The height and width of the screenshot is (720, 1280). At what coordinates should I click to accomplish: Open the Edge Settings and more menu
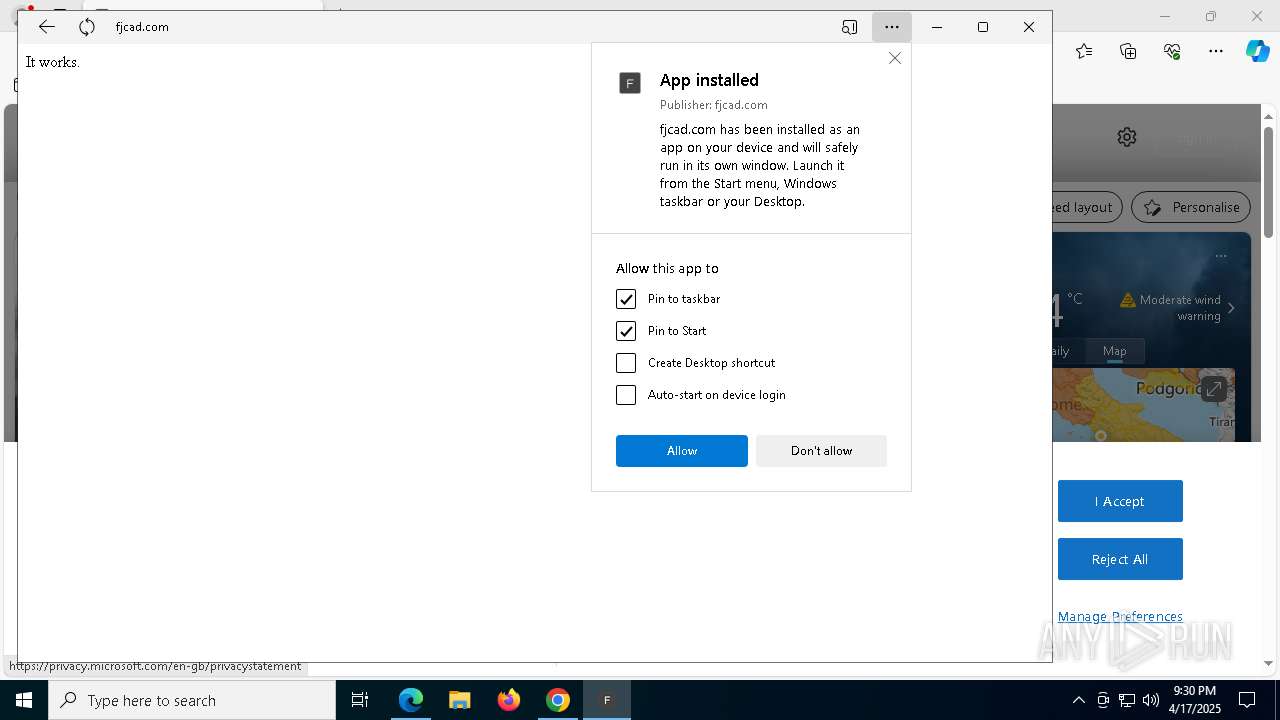(x=1216, y=51)
